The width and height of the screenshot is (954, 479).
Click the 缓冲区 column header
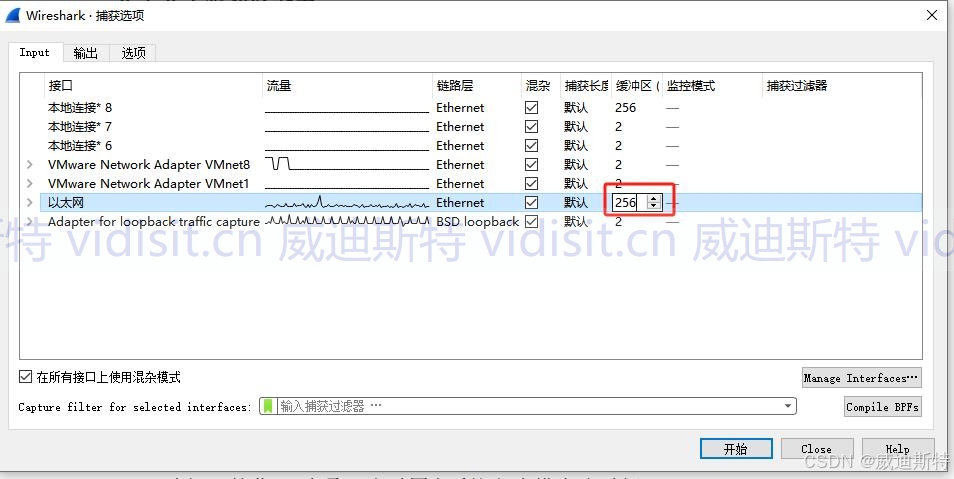coord(637,86)
